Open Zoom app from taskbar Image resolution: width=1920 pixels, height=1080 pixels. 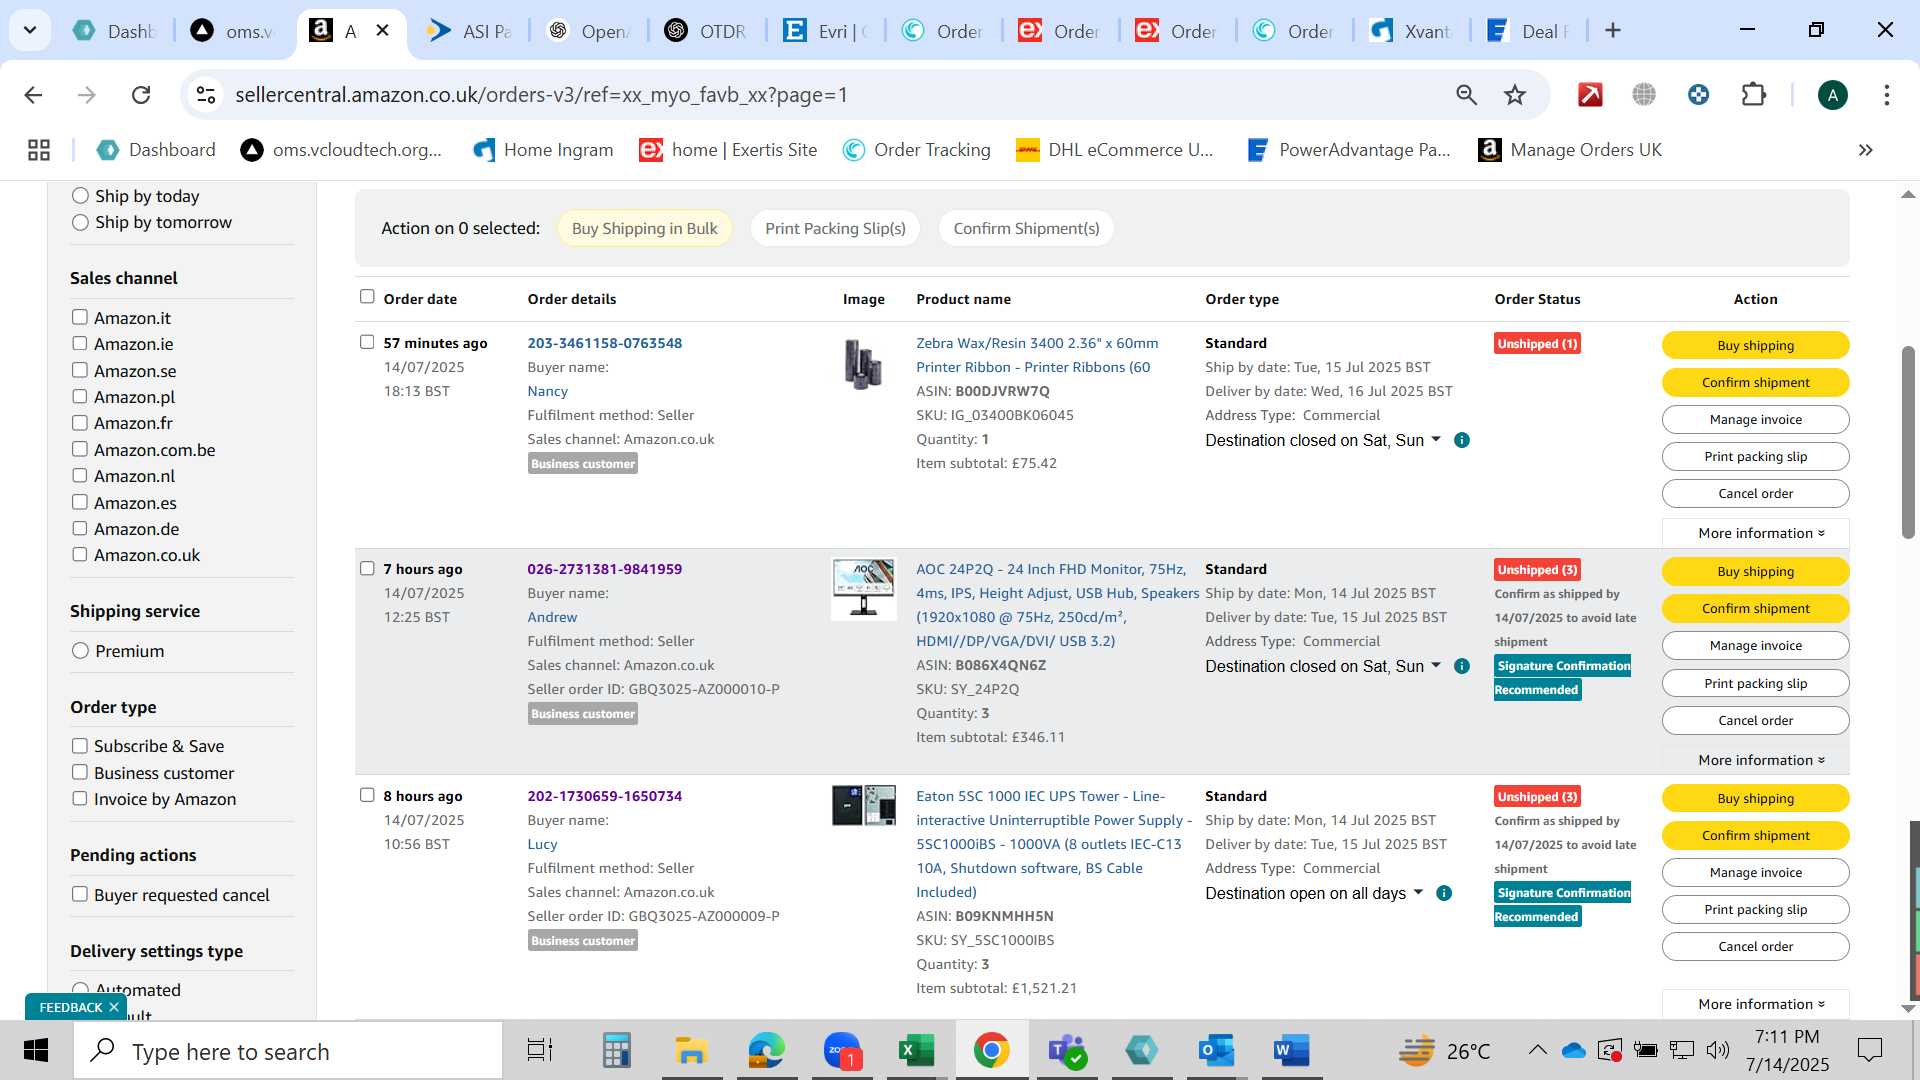(x=842, y=1051)
